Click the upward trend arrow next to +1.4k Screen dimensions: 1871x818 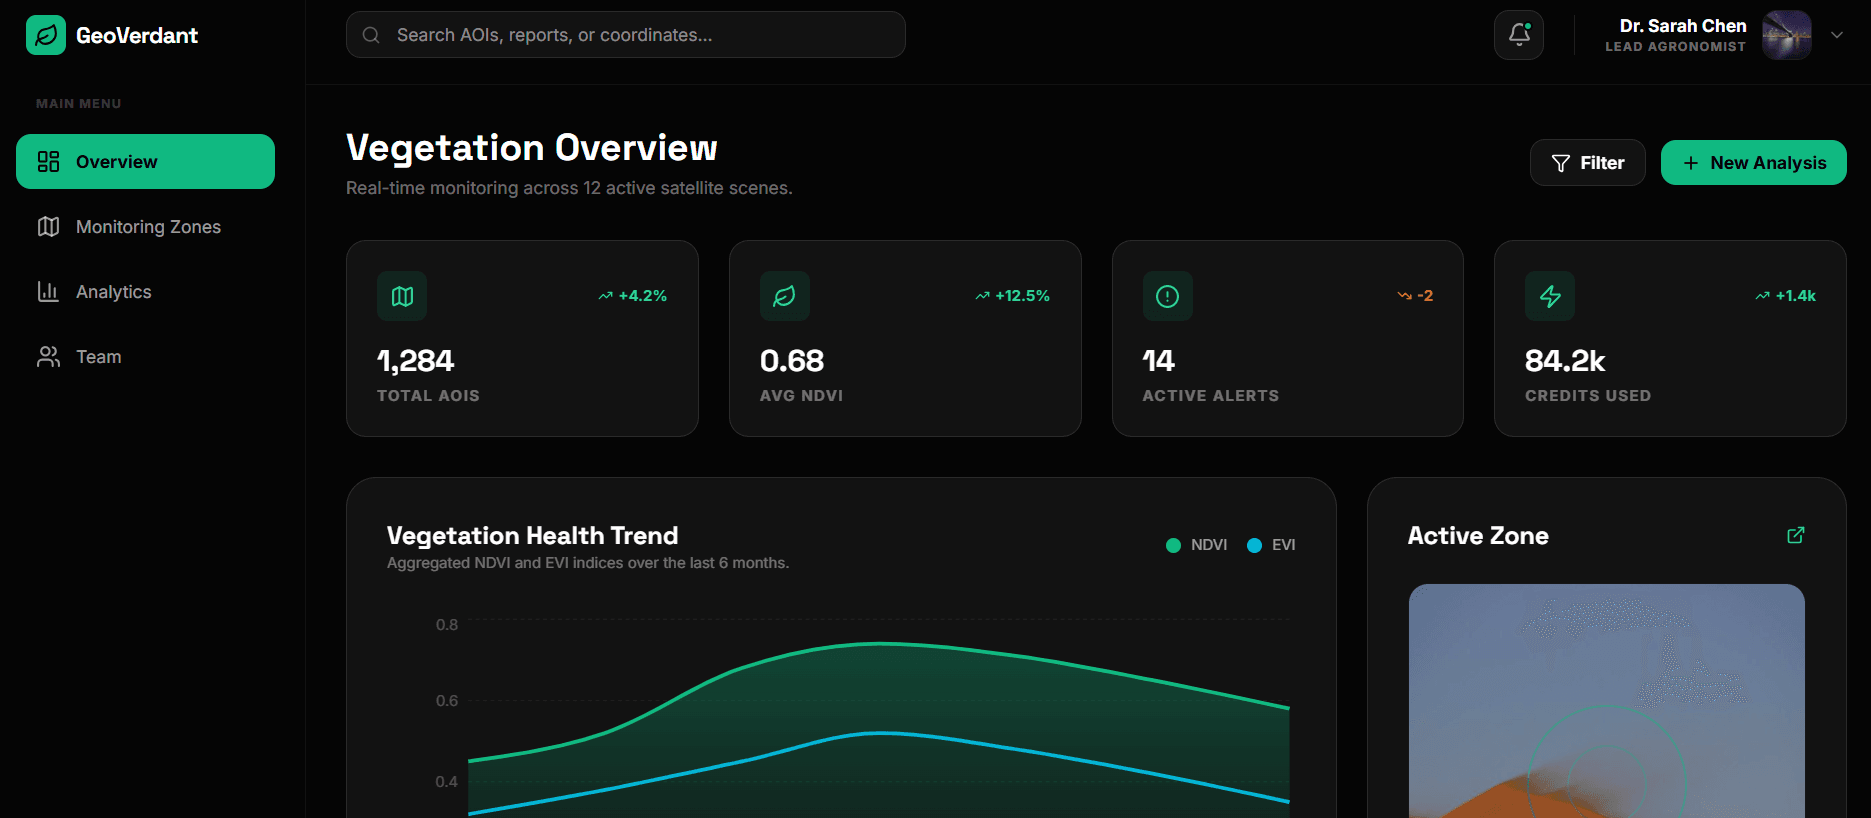point(1763,296)
